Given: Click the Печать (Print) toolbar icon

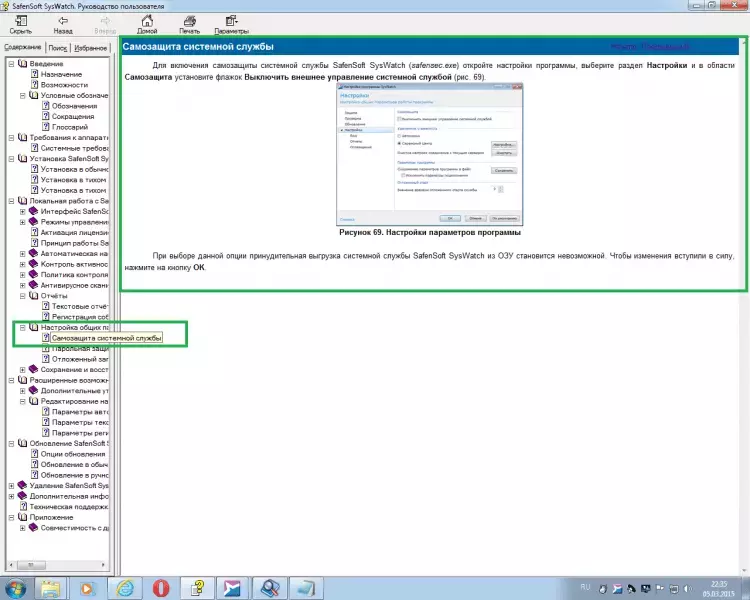Looking at the screenshot, I should pyautogui.click(x=189, y=24).
